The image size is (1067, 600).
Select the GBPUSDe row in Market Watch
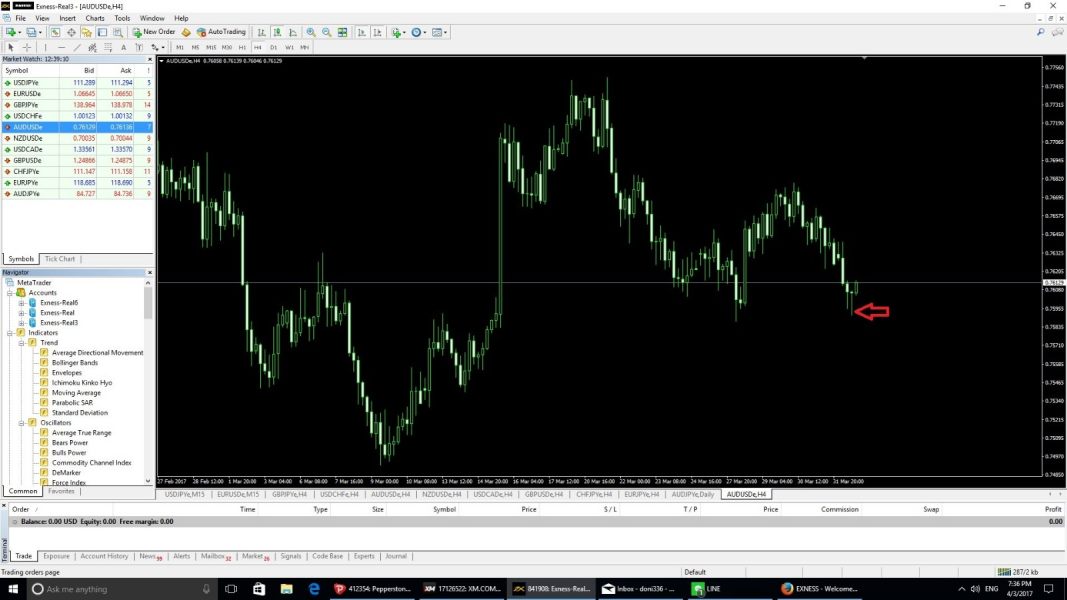pyautogui.click(x=28, y=160)
